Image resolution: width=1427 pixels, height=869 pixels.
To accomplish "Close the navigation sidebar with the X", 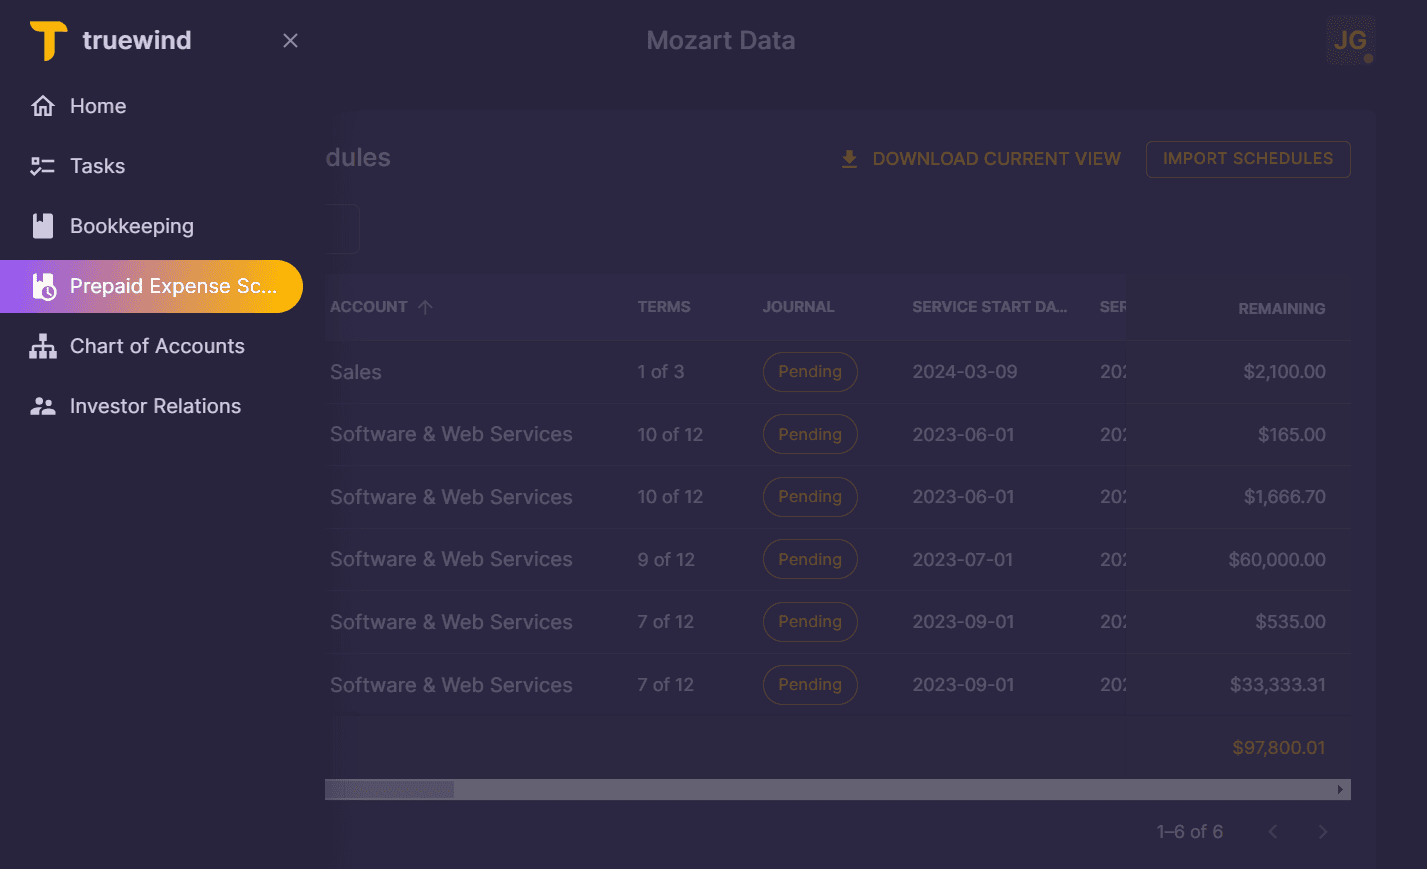I will tap(290, 40).
